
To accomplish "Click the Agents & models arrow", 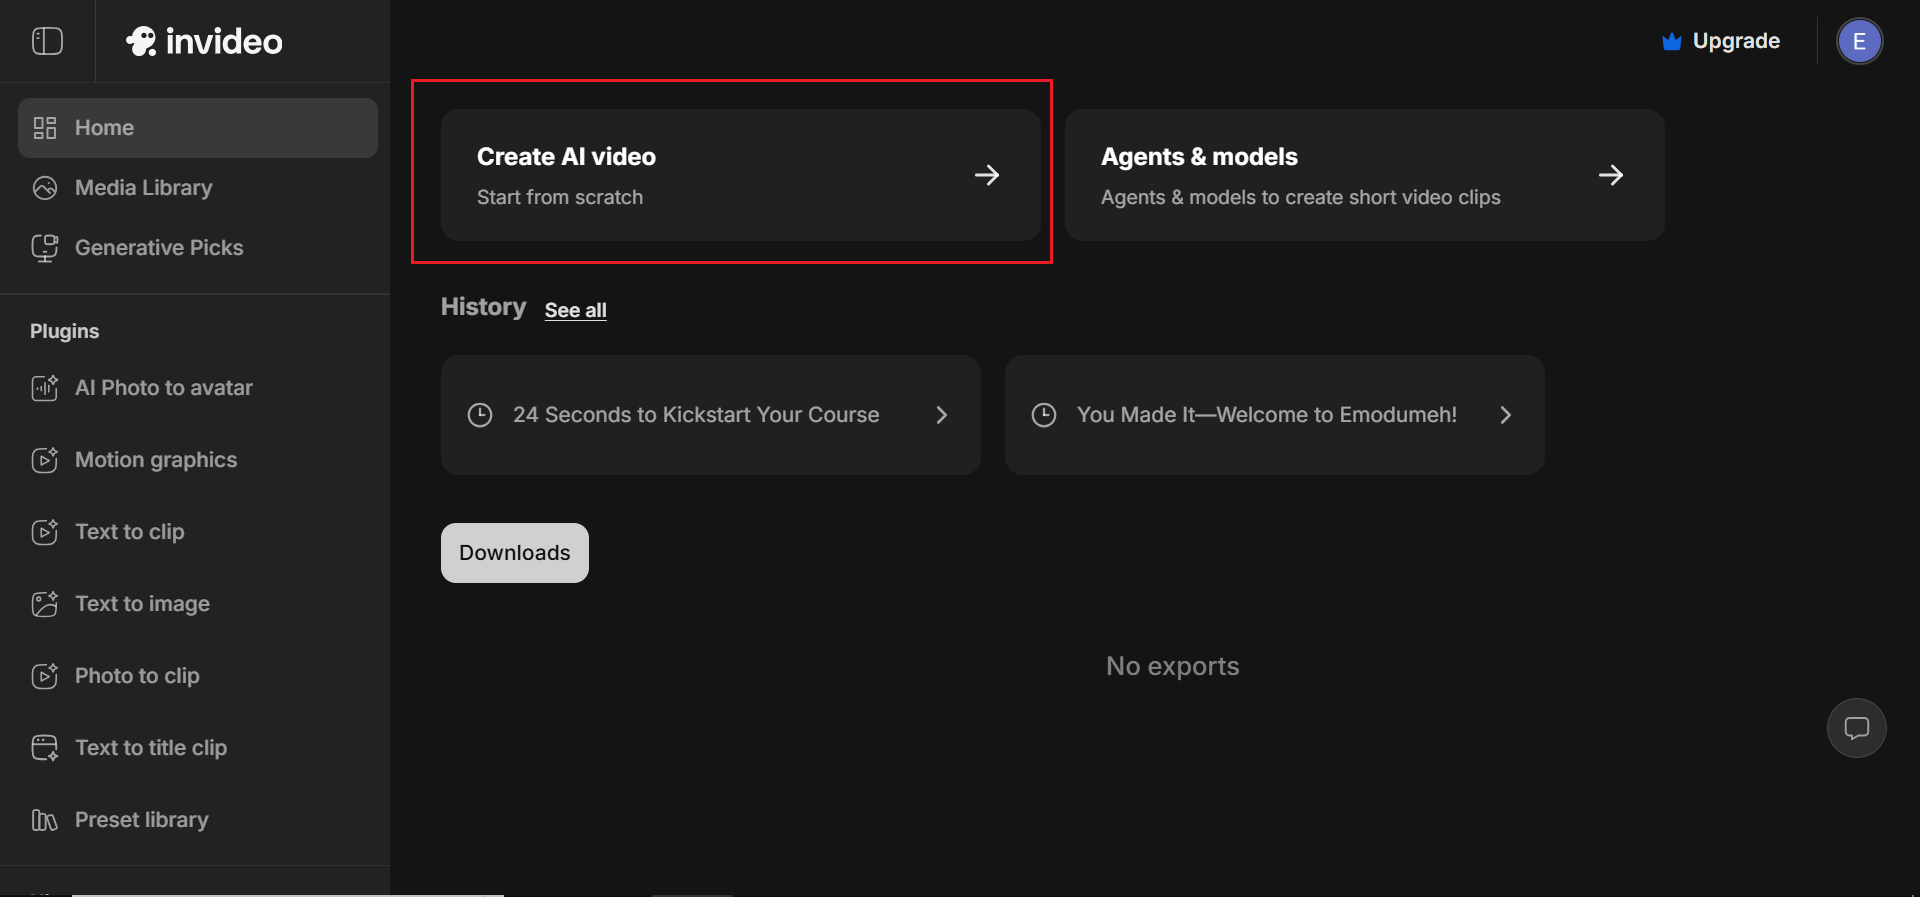I will pyautogui.click(x=1610, y=175).
